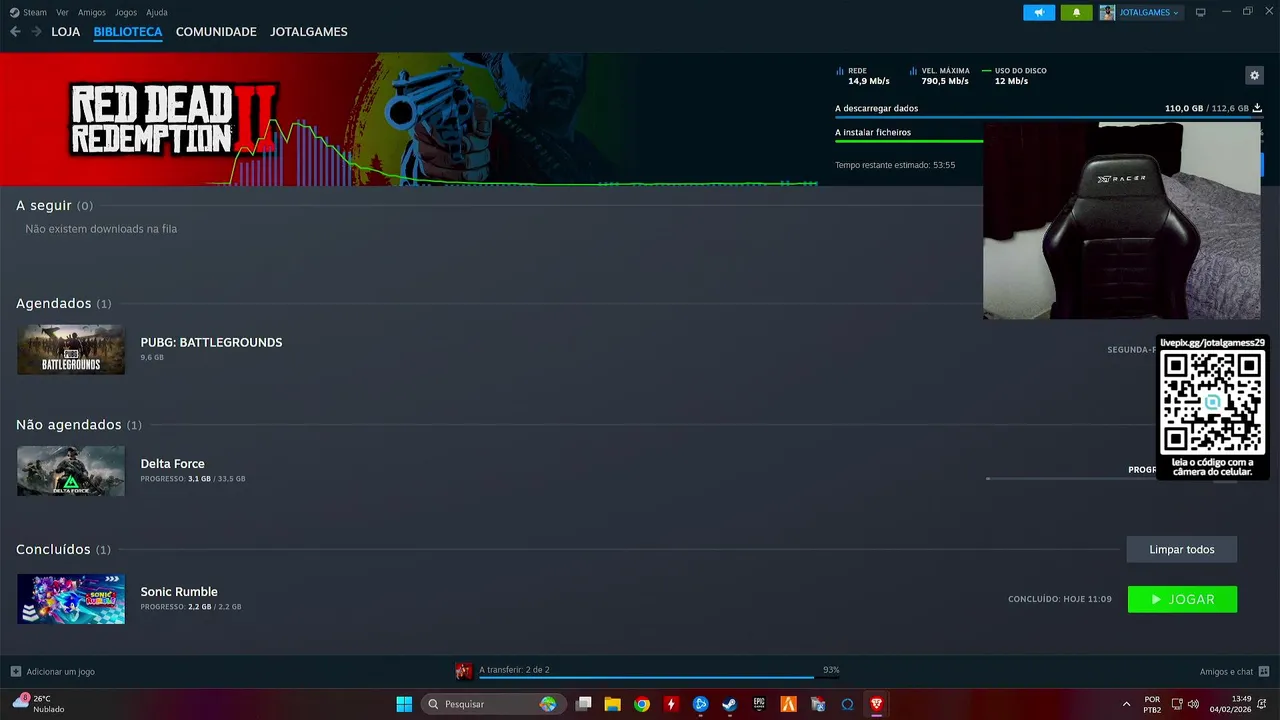Open the Ver menu
The height and width of the screenshot is (720, 1280).
(63, 12)
